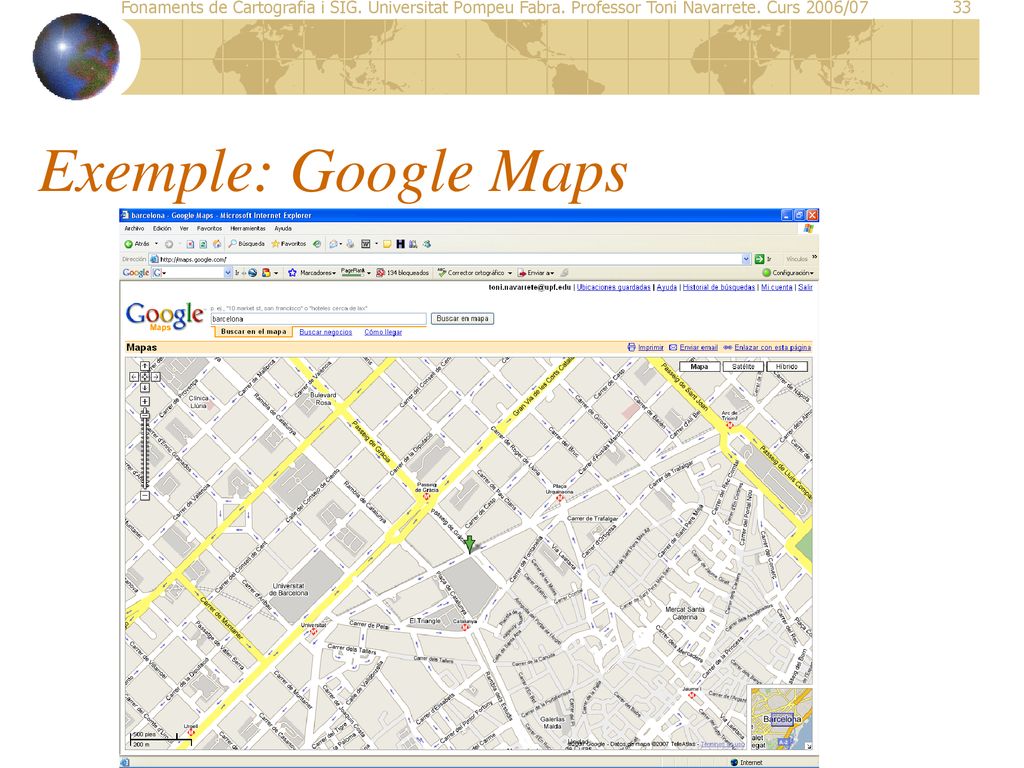Screen dimensions: 1024x768
Task: Open the Herramientas menu
Action: pos(248,229)
